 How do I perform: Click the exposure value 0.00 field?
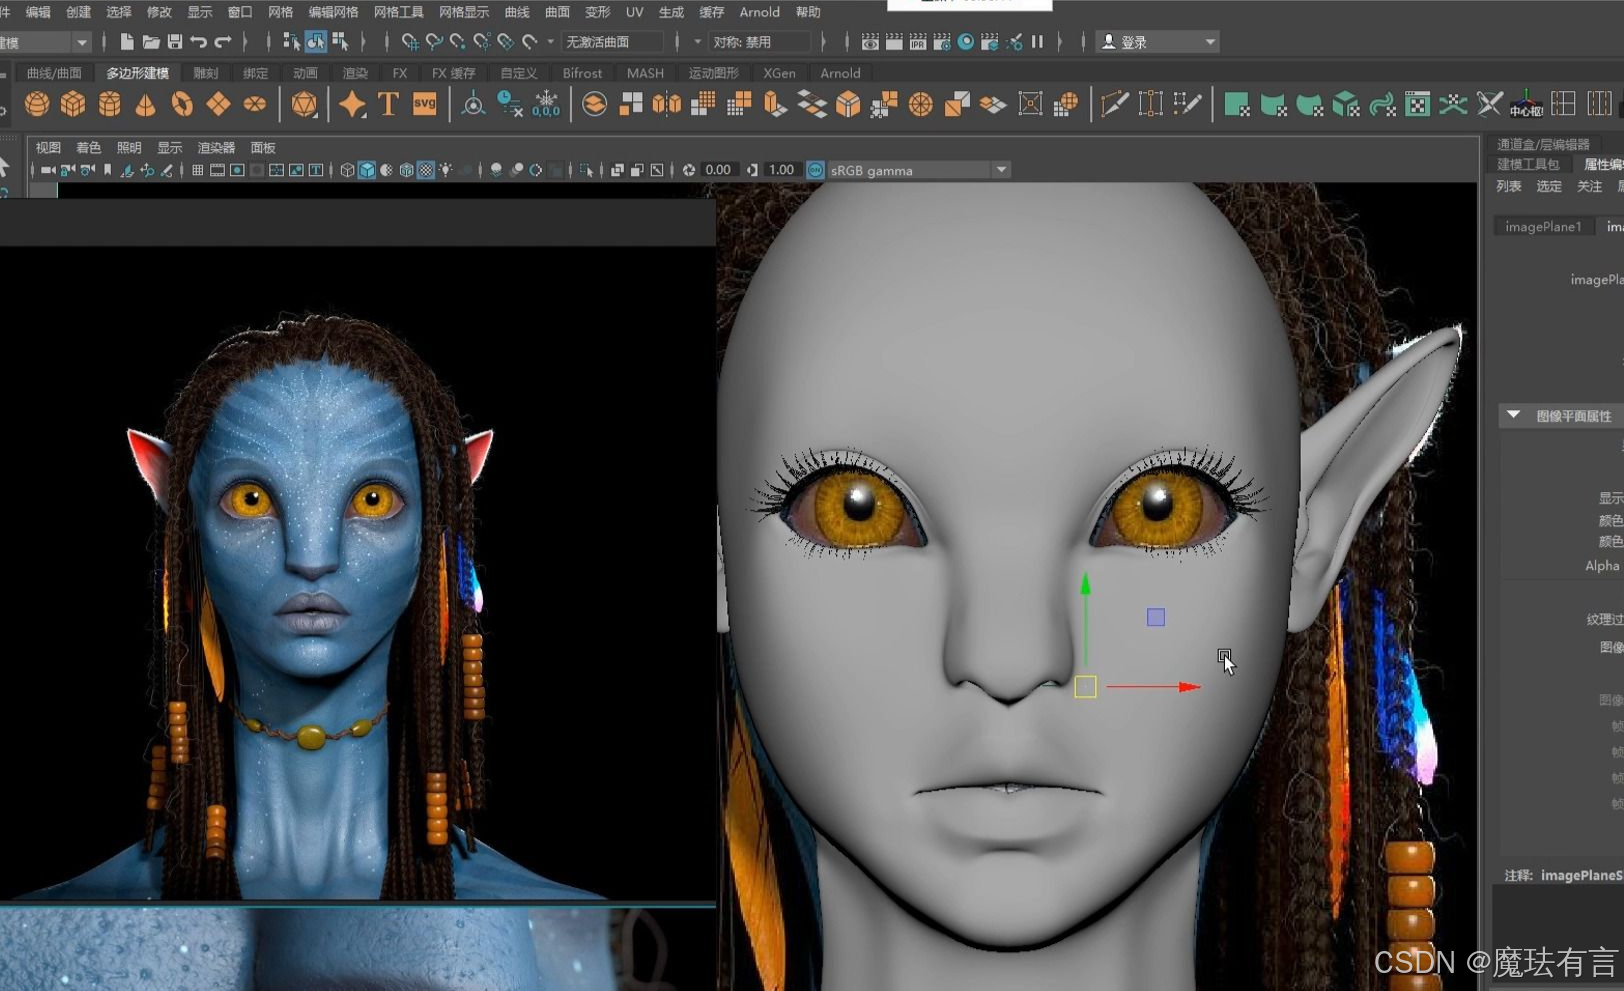718,170
